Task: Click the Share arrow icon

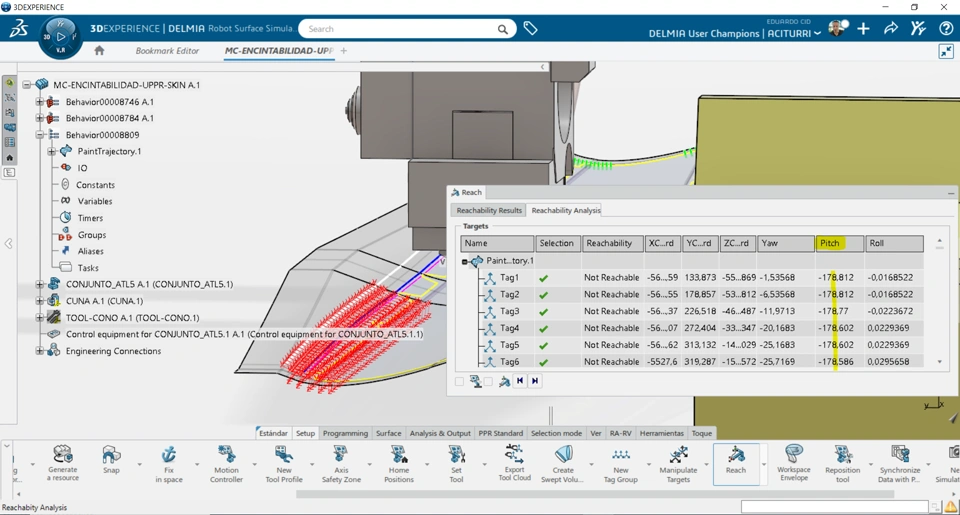Action: [x=891, y=28]
